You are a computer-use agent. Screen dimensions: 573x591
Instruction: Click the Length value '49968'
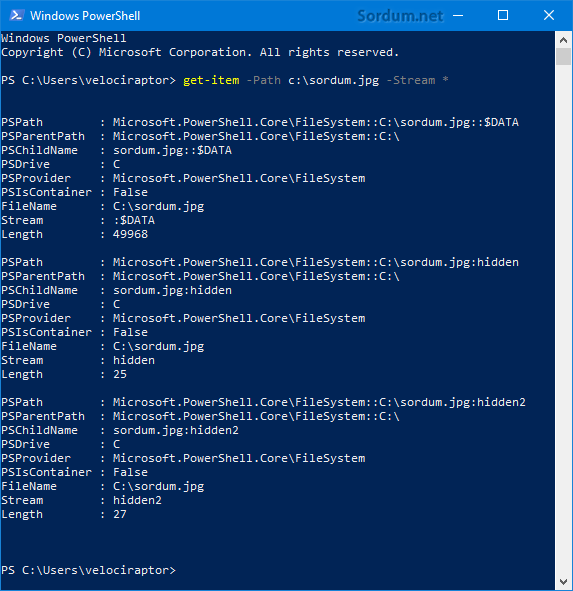tap(130, 234)
